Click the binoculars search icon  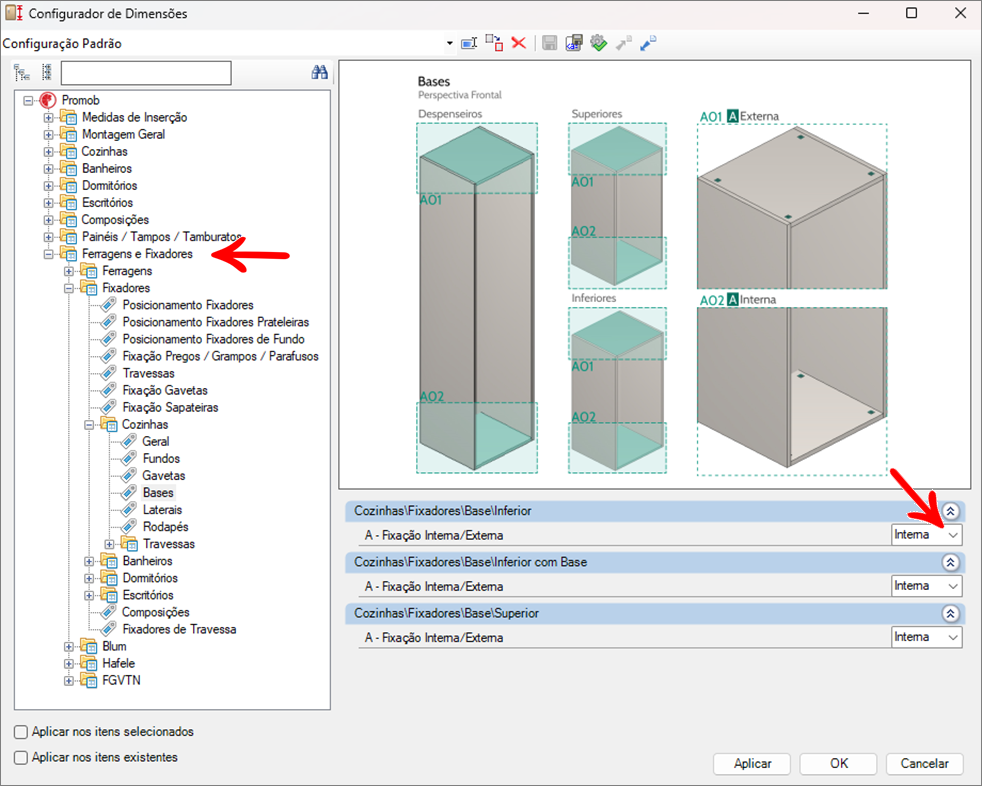[320, 73]
